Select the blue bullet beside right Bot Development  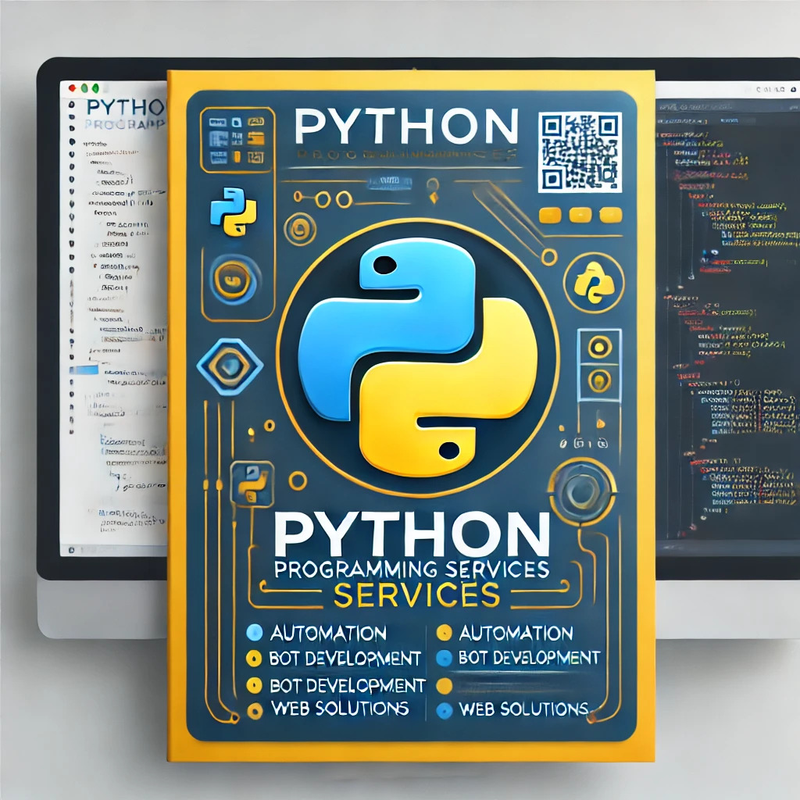click(444, 658)
